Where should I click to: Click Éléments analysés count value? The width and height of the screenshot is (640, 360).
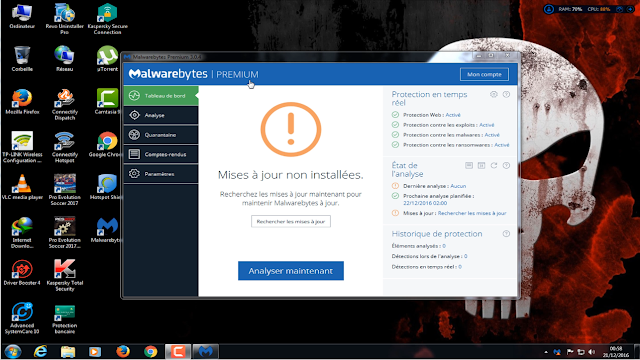point(444,246)
